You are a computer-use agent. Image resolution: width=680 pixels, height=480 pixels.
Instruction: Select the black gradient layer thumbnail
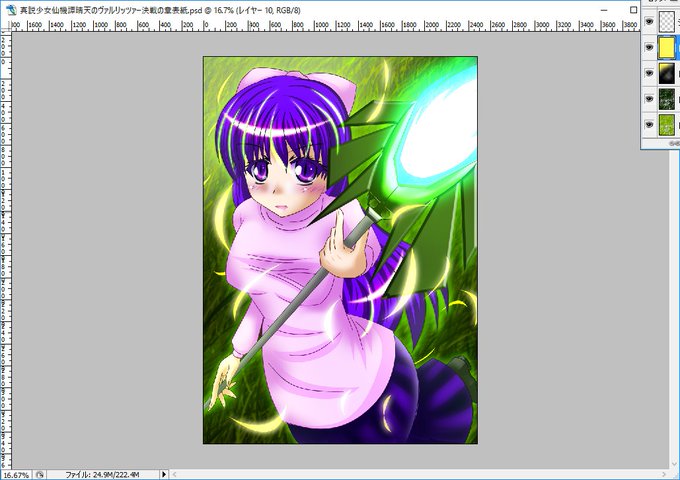[x=667, y=73]
